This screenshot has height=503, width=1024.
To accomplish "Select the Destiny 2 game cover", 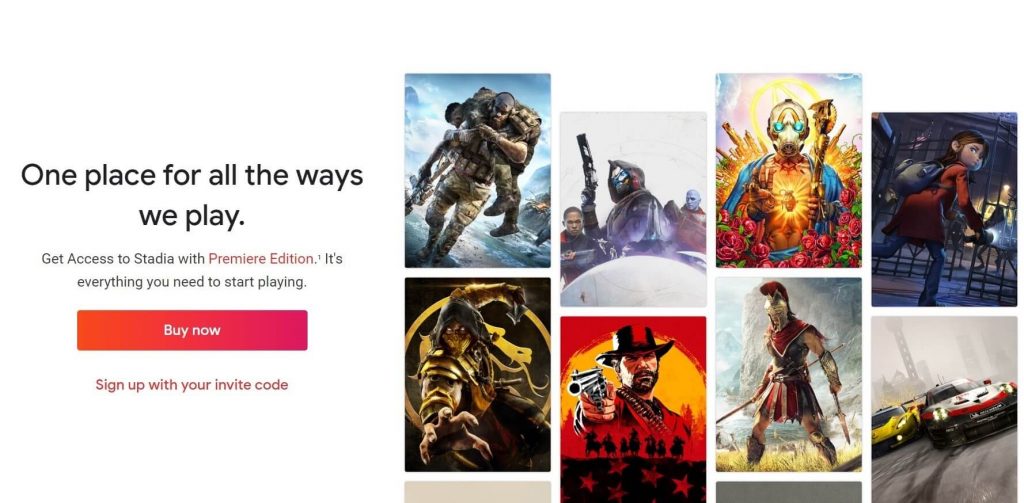I will click(x=633, y=209).
